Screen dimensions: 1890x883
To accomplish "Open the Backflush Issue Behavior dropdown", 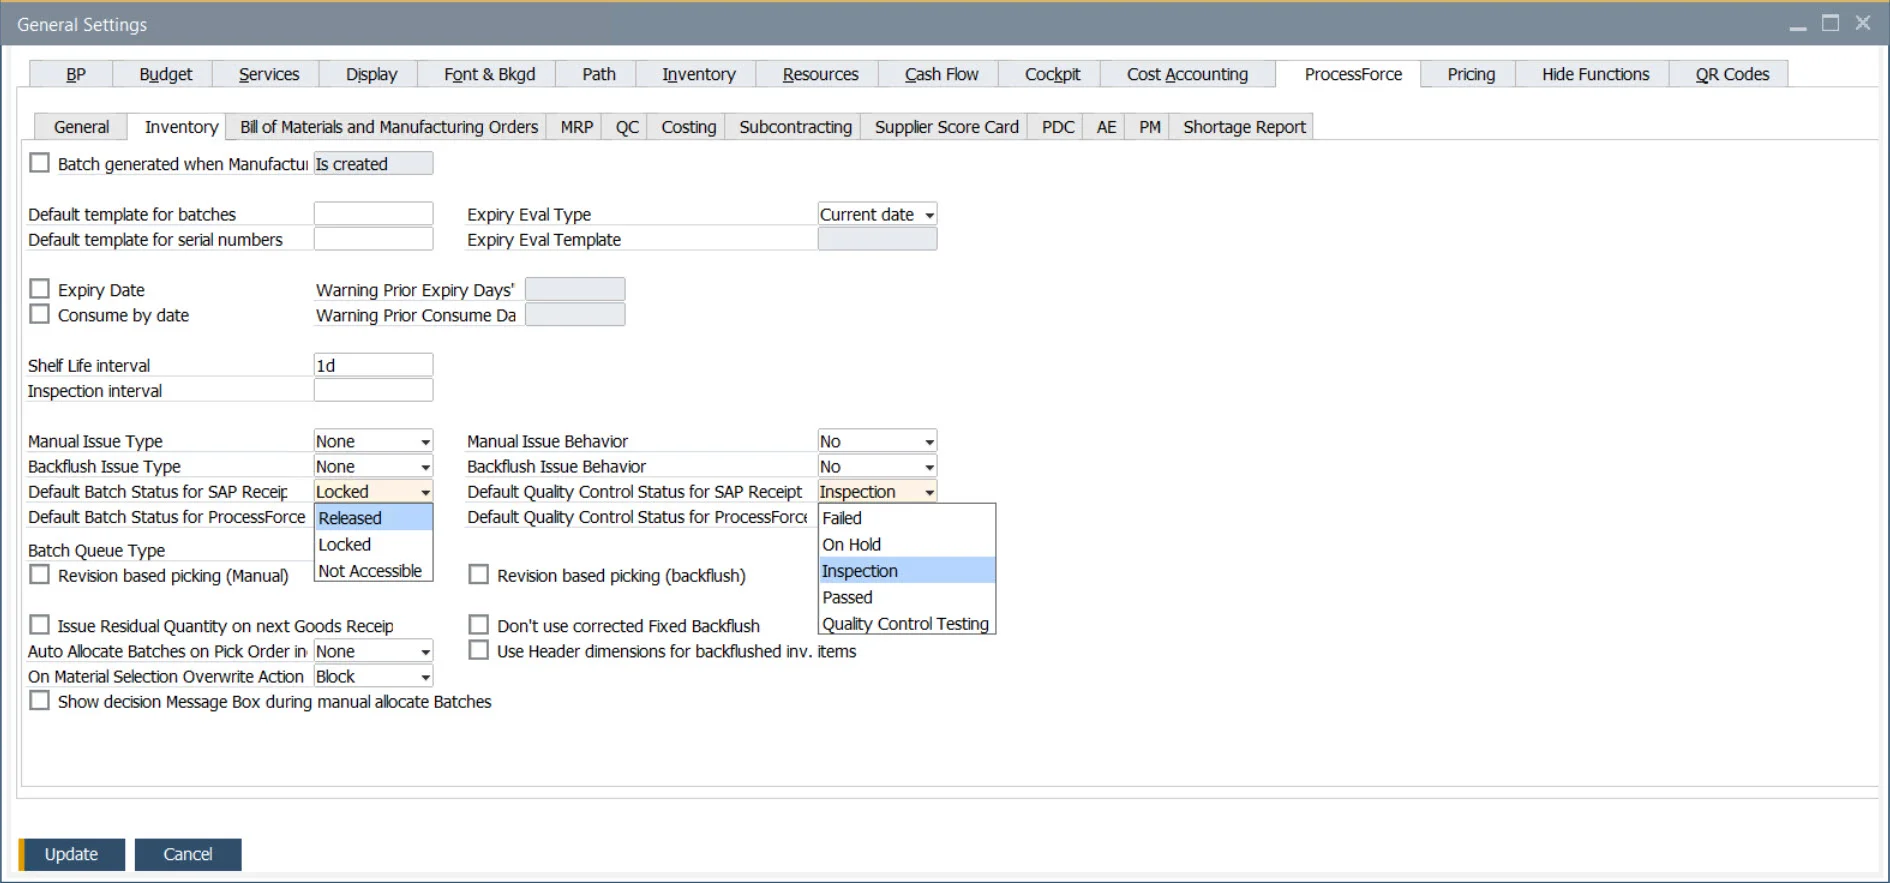I will pyautogui.click(x=877, y=466).
